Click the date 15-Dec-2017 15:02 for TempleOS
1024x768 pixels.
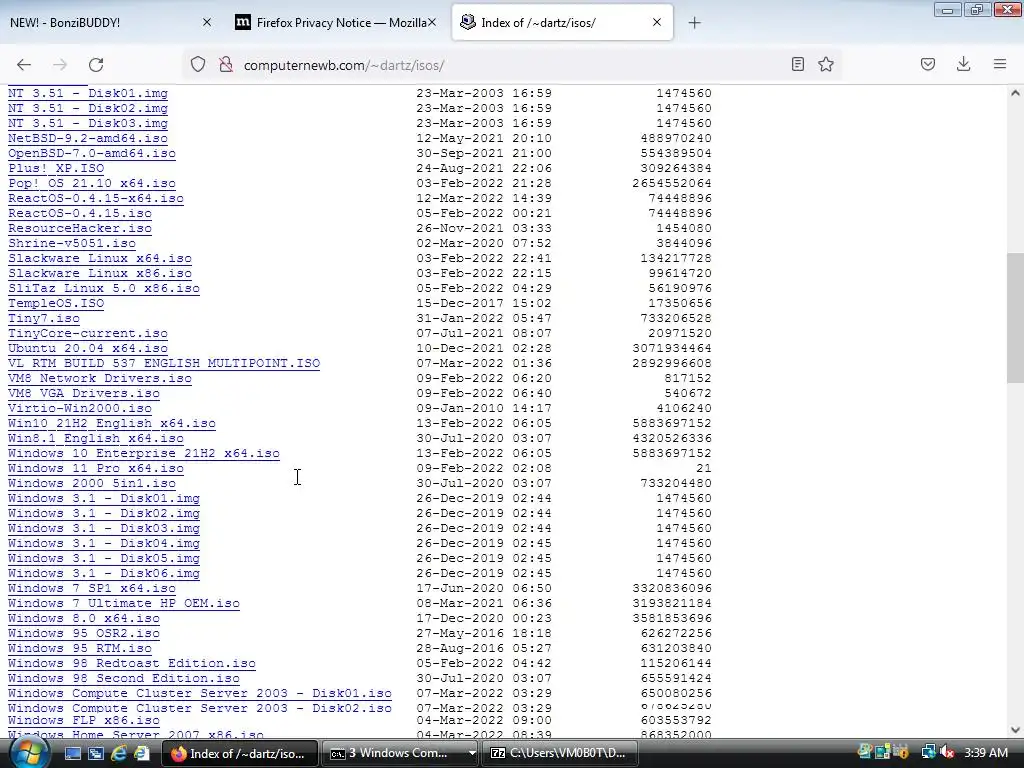tap(484, 304)
